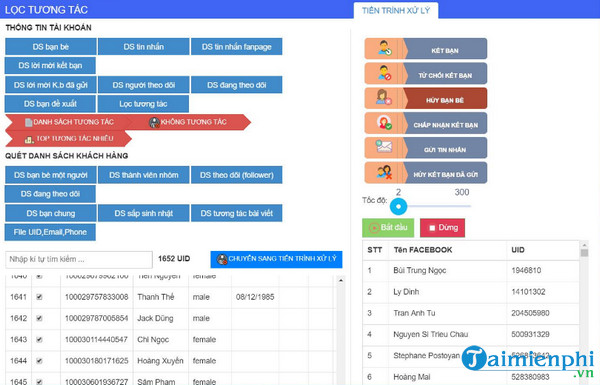
Task: Select Hủy kết bạn đã gửi action
Action: (426, 173)
